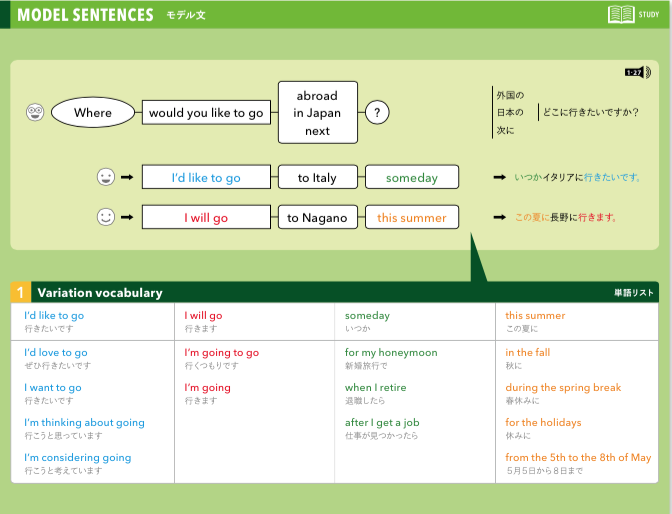The width and height of the screenshot is (672, 514).
Task: Click 'when I retire' entry
Action: tap(375, 388)
